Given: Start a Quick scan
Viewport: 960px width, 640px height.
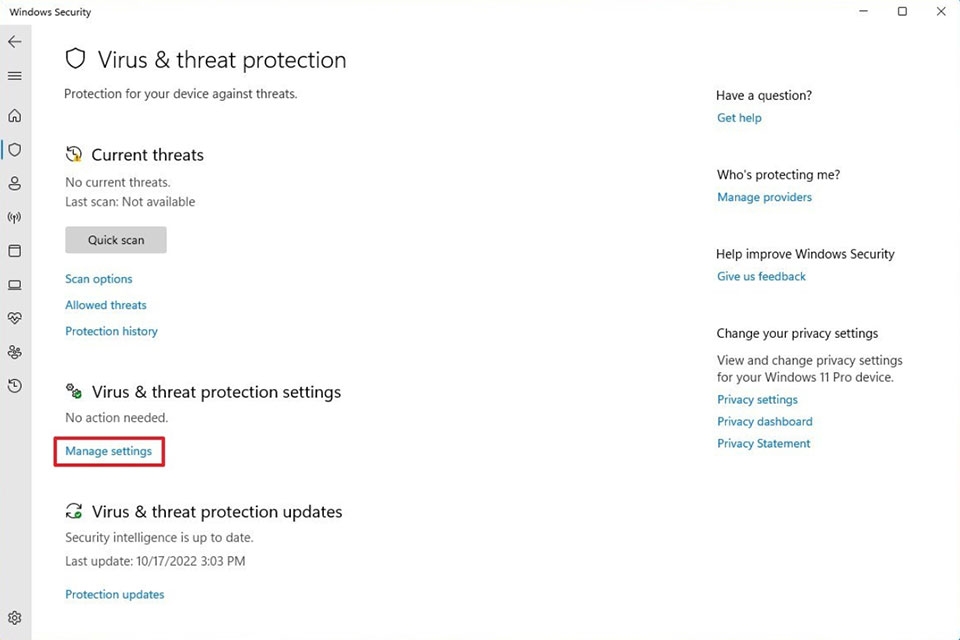Looking at the screenshot, I should (115, 240).
